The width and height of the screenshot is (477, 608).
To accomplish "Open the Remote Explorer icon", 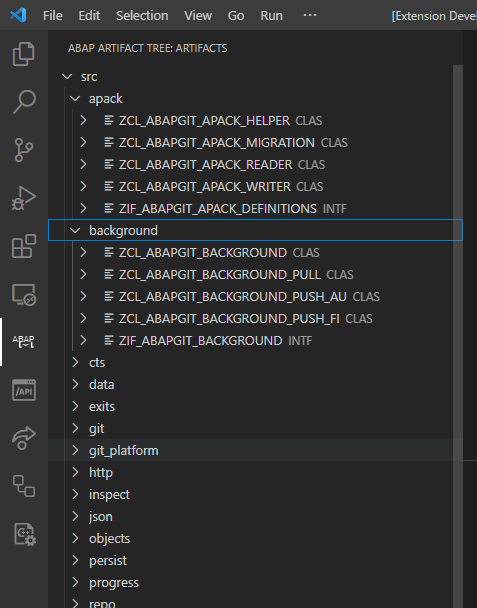I will pos(24,295).
